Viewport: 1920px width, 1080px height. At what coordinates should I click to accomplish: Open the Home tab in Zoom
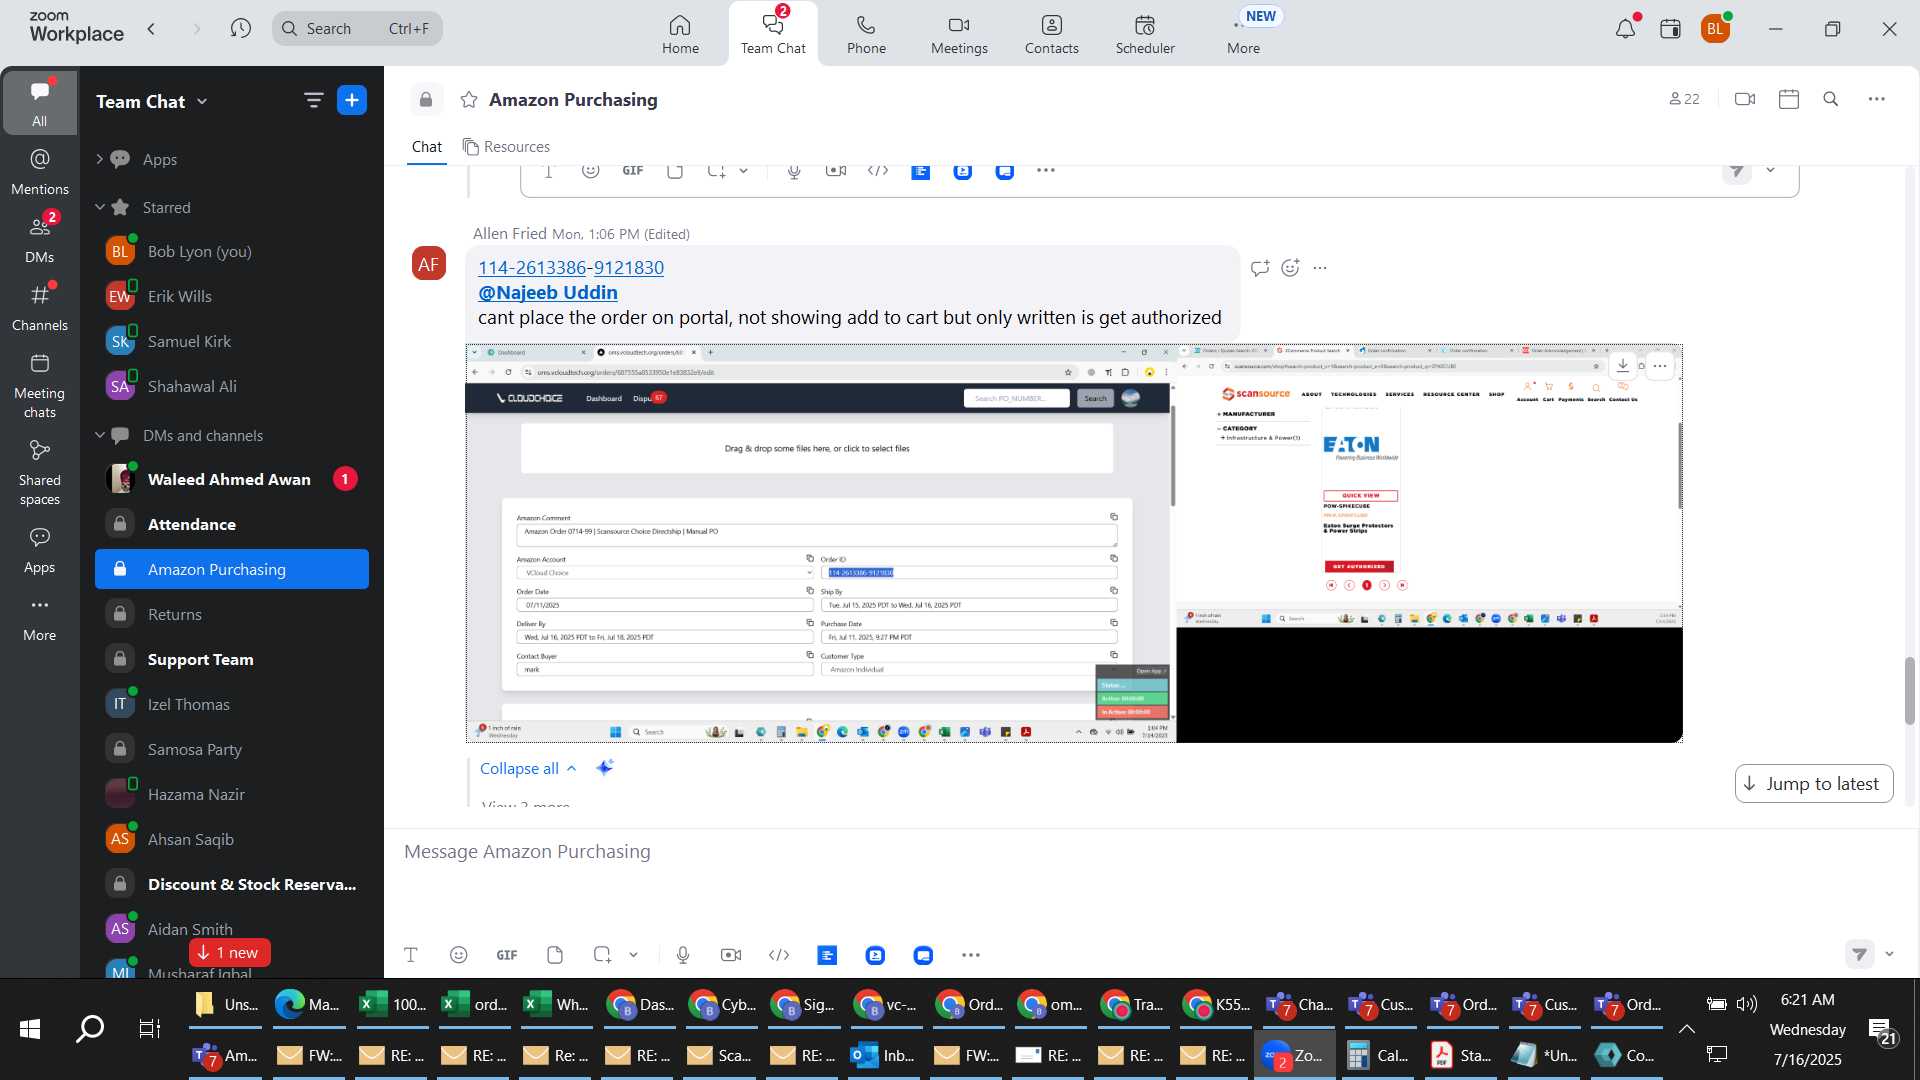680,33
